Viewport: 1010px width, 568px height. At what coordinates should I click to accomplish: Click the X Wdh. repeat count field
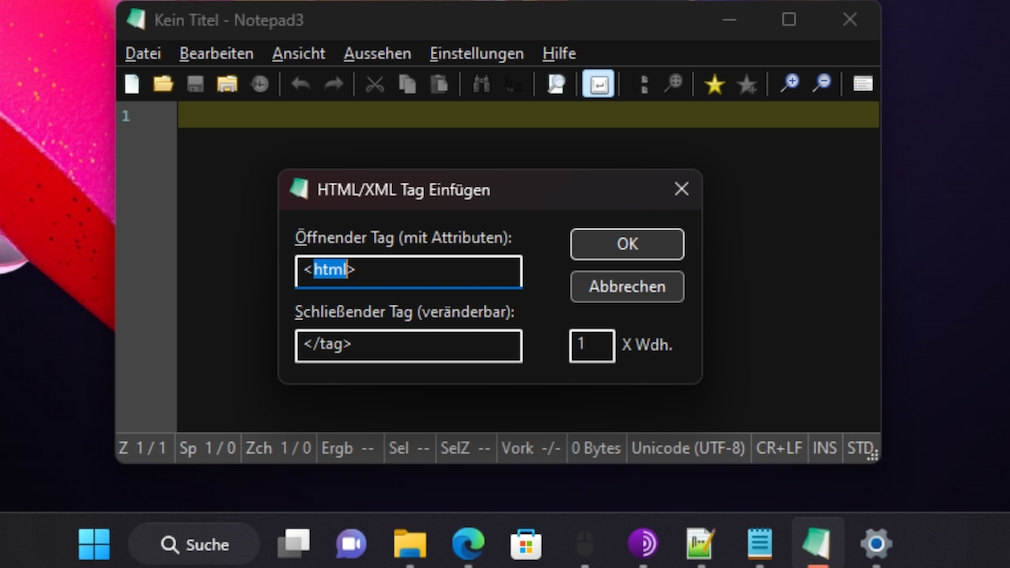click(592, 346)
